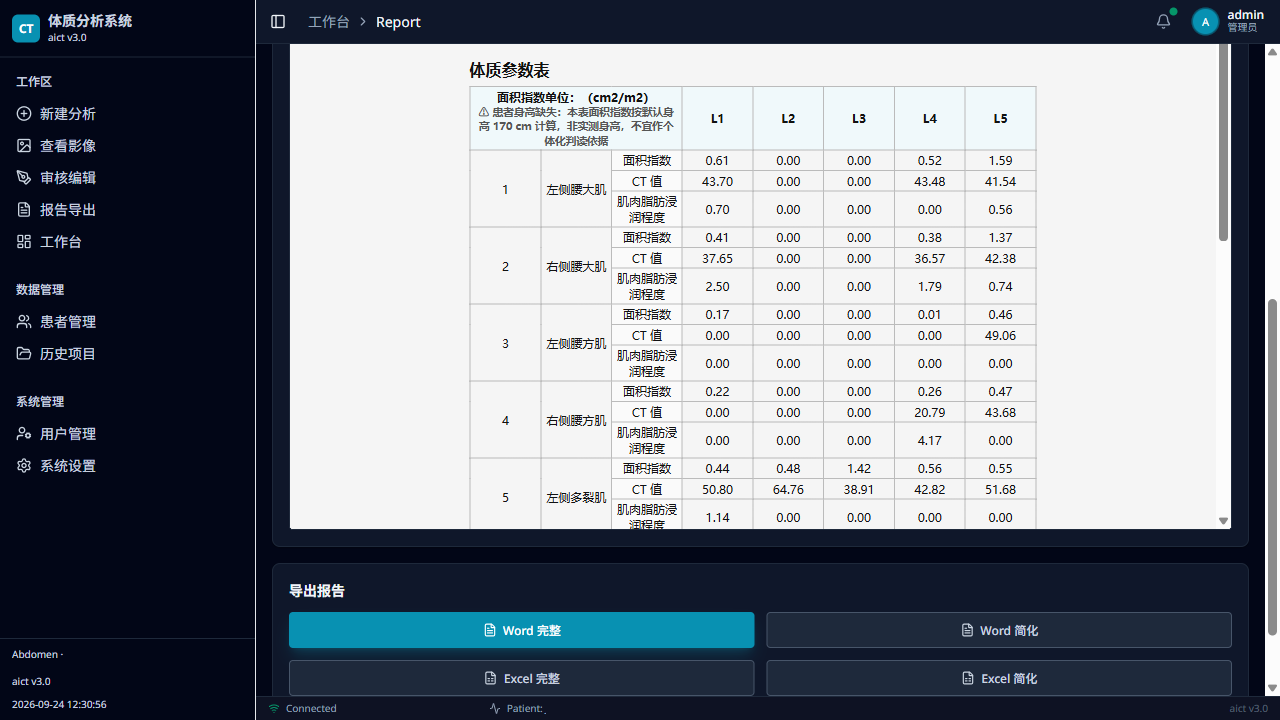The width and height of the screenshot is (1280, 720).
Task: Click the report preview scrollbar thumb
Action: tap(1223, 142)
